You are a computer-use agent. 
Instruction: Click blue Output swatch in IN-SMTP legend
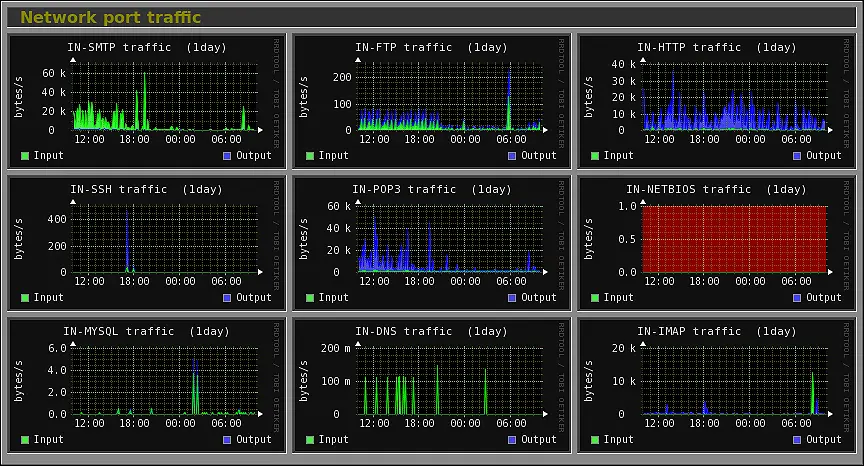click(x=227, y=156)
